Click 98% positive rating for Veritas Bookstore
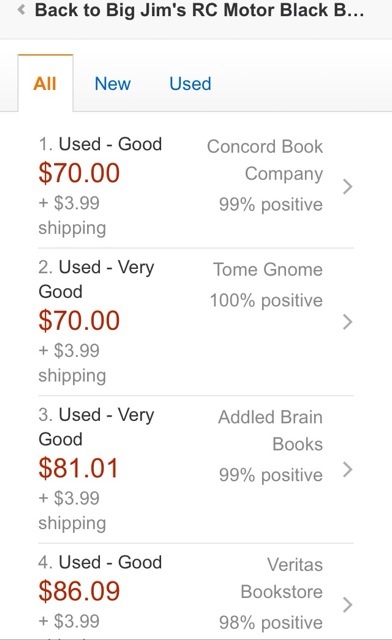This screenshot has width=392, height=640. coord(271,622)
